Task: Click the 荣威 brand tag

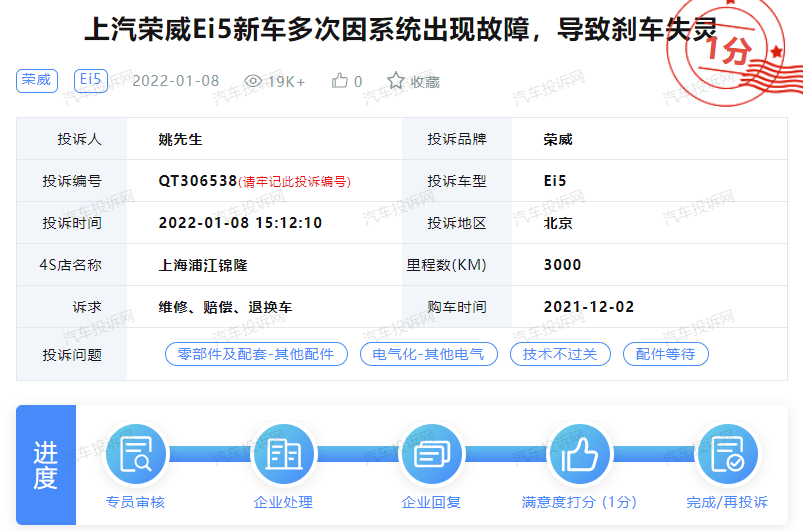Action: coord(37,80)
